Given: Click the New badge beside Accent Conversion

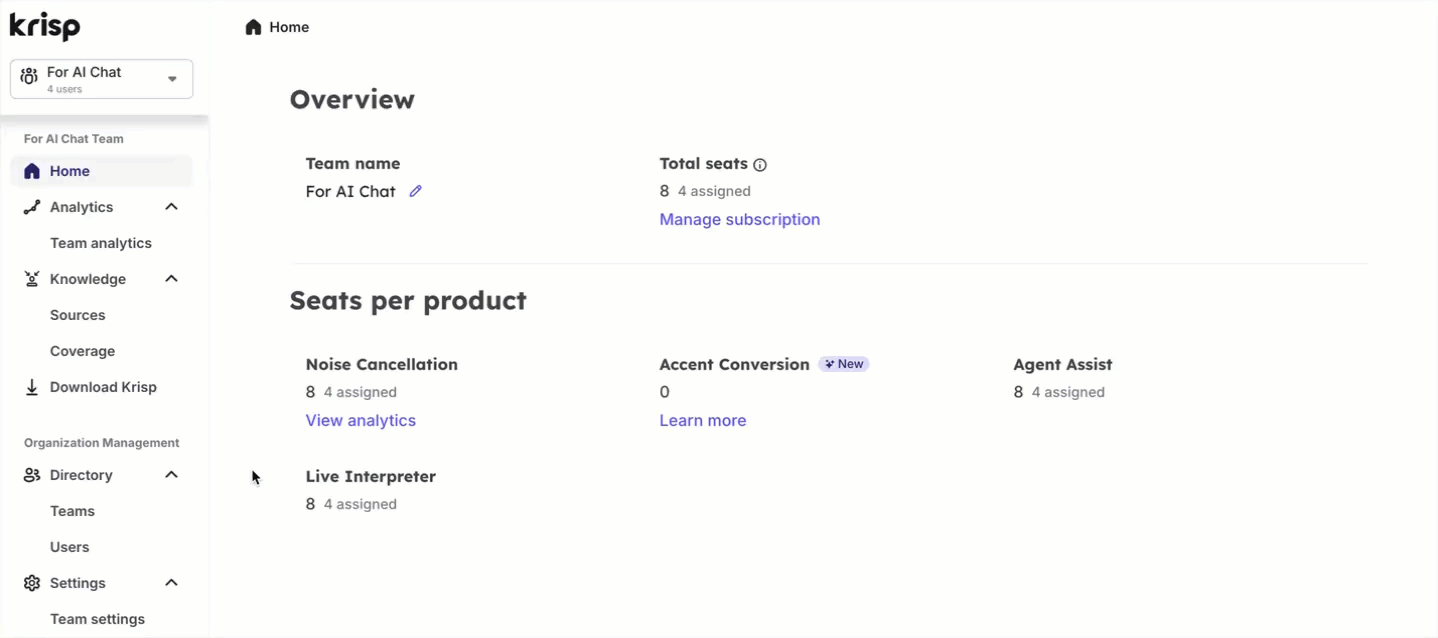Looking at the screenshot, I should point(844,364).
